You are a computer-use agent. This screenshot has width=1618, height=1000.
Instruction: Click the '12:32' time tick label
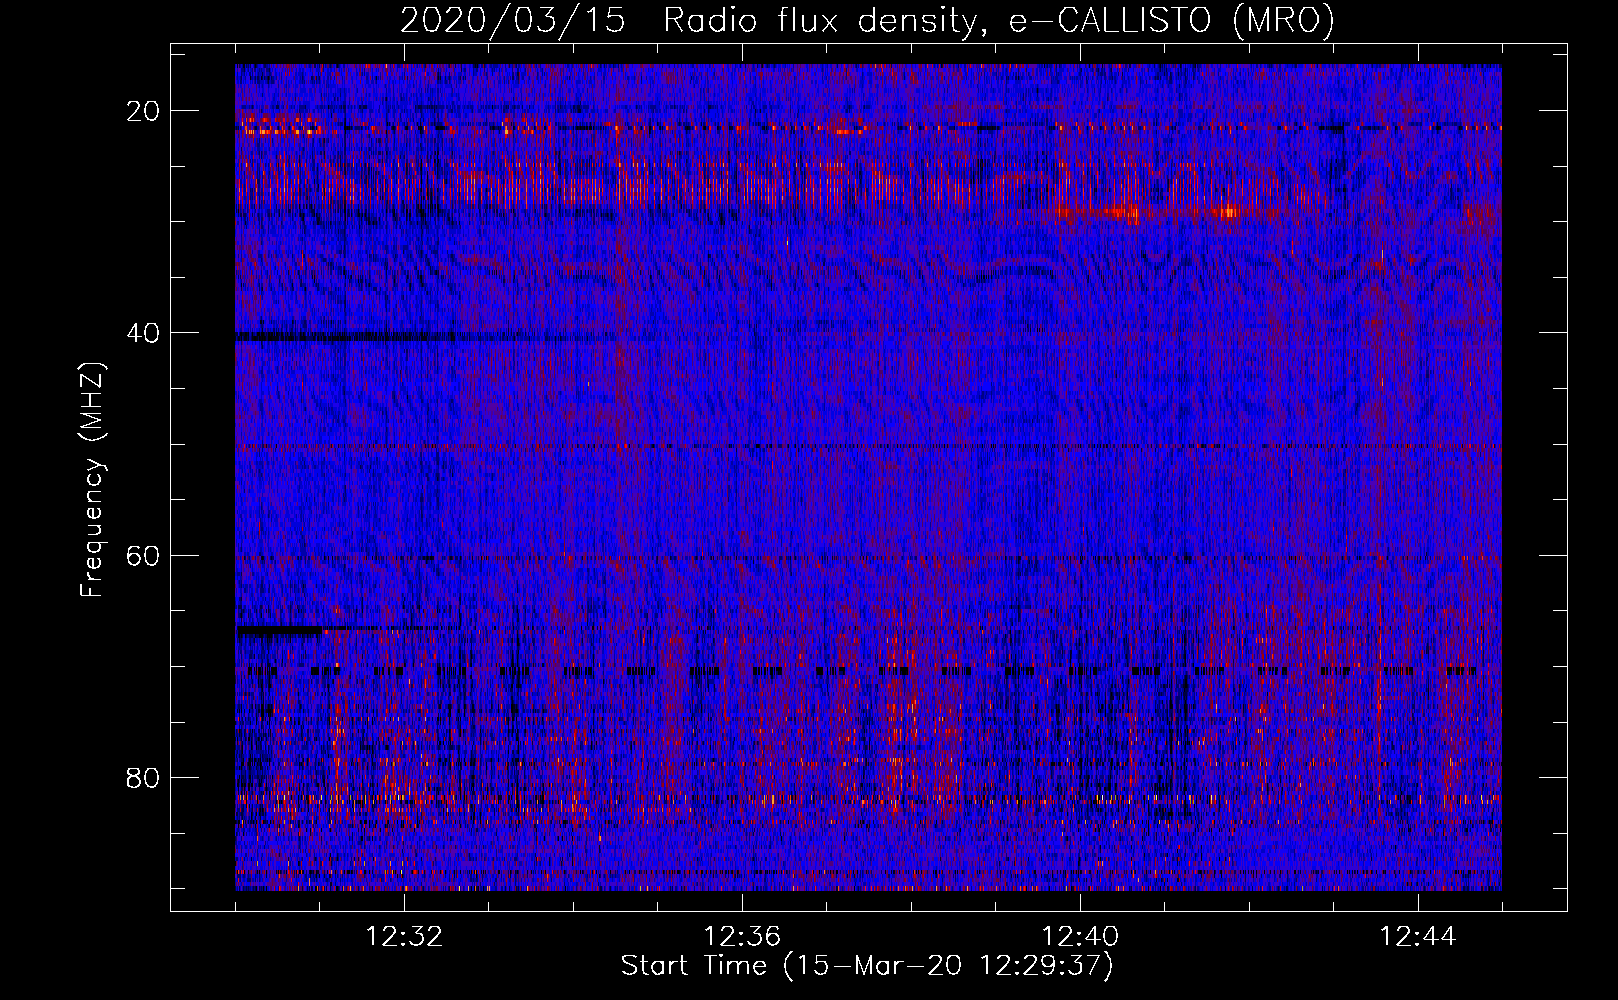coord(404,937)
